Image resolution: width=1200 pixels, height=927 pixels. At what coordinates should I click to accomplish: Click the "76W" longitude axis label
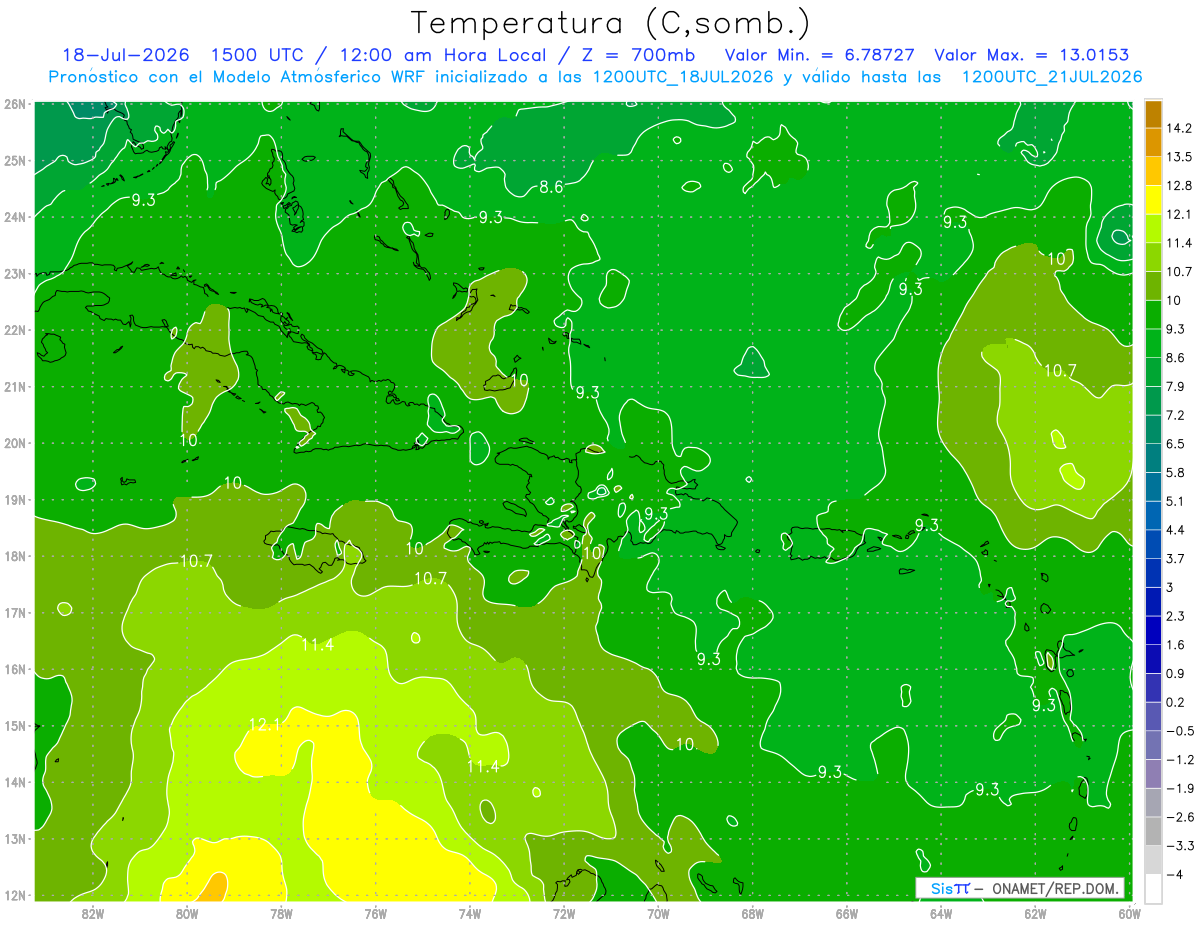(x=376, y=913)
